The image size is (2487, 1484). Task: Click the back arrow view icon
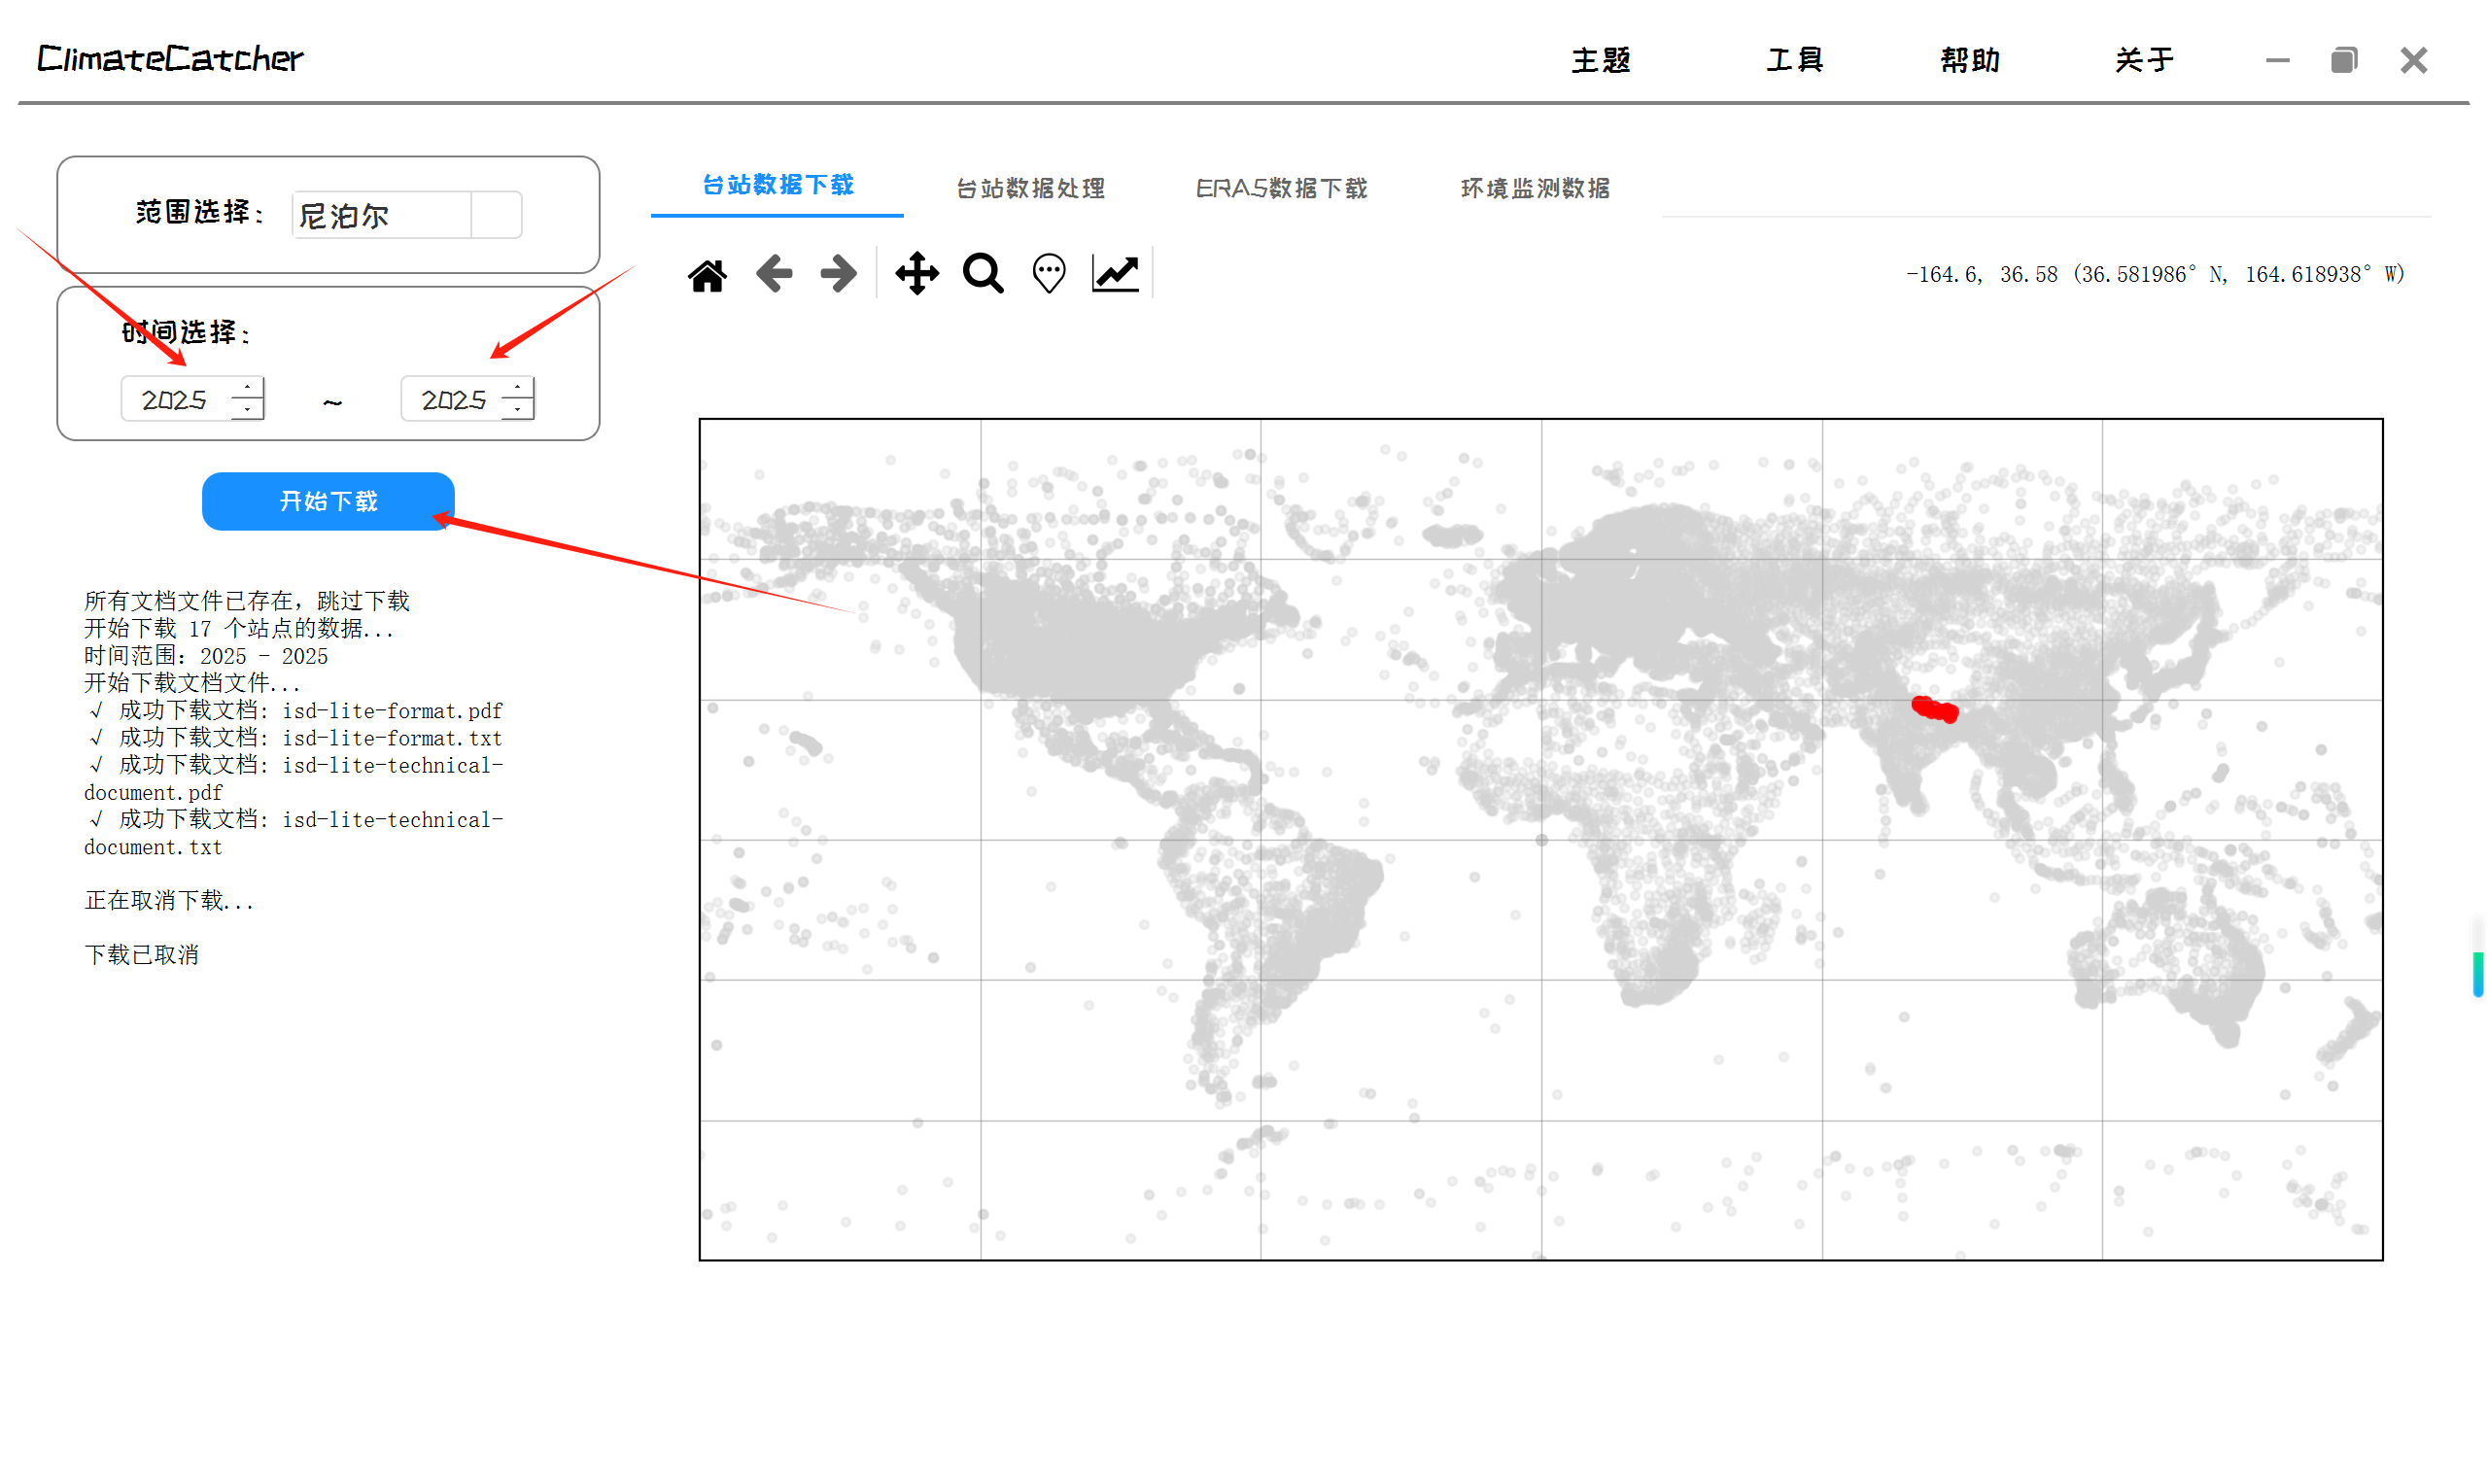click(774, 273)
